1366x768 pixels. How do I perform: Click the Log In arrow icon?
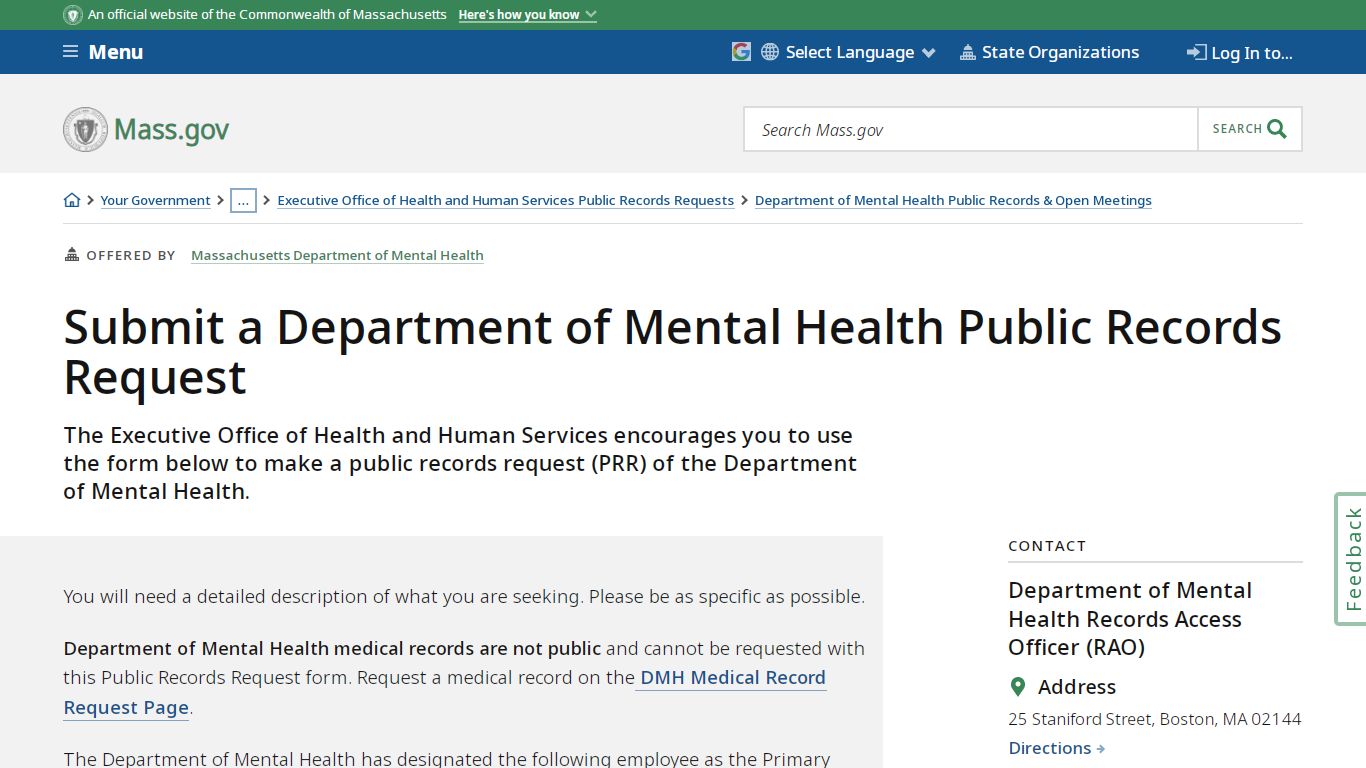1196,52
